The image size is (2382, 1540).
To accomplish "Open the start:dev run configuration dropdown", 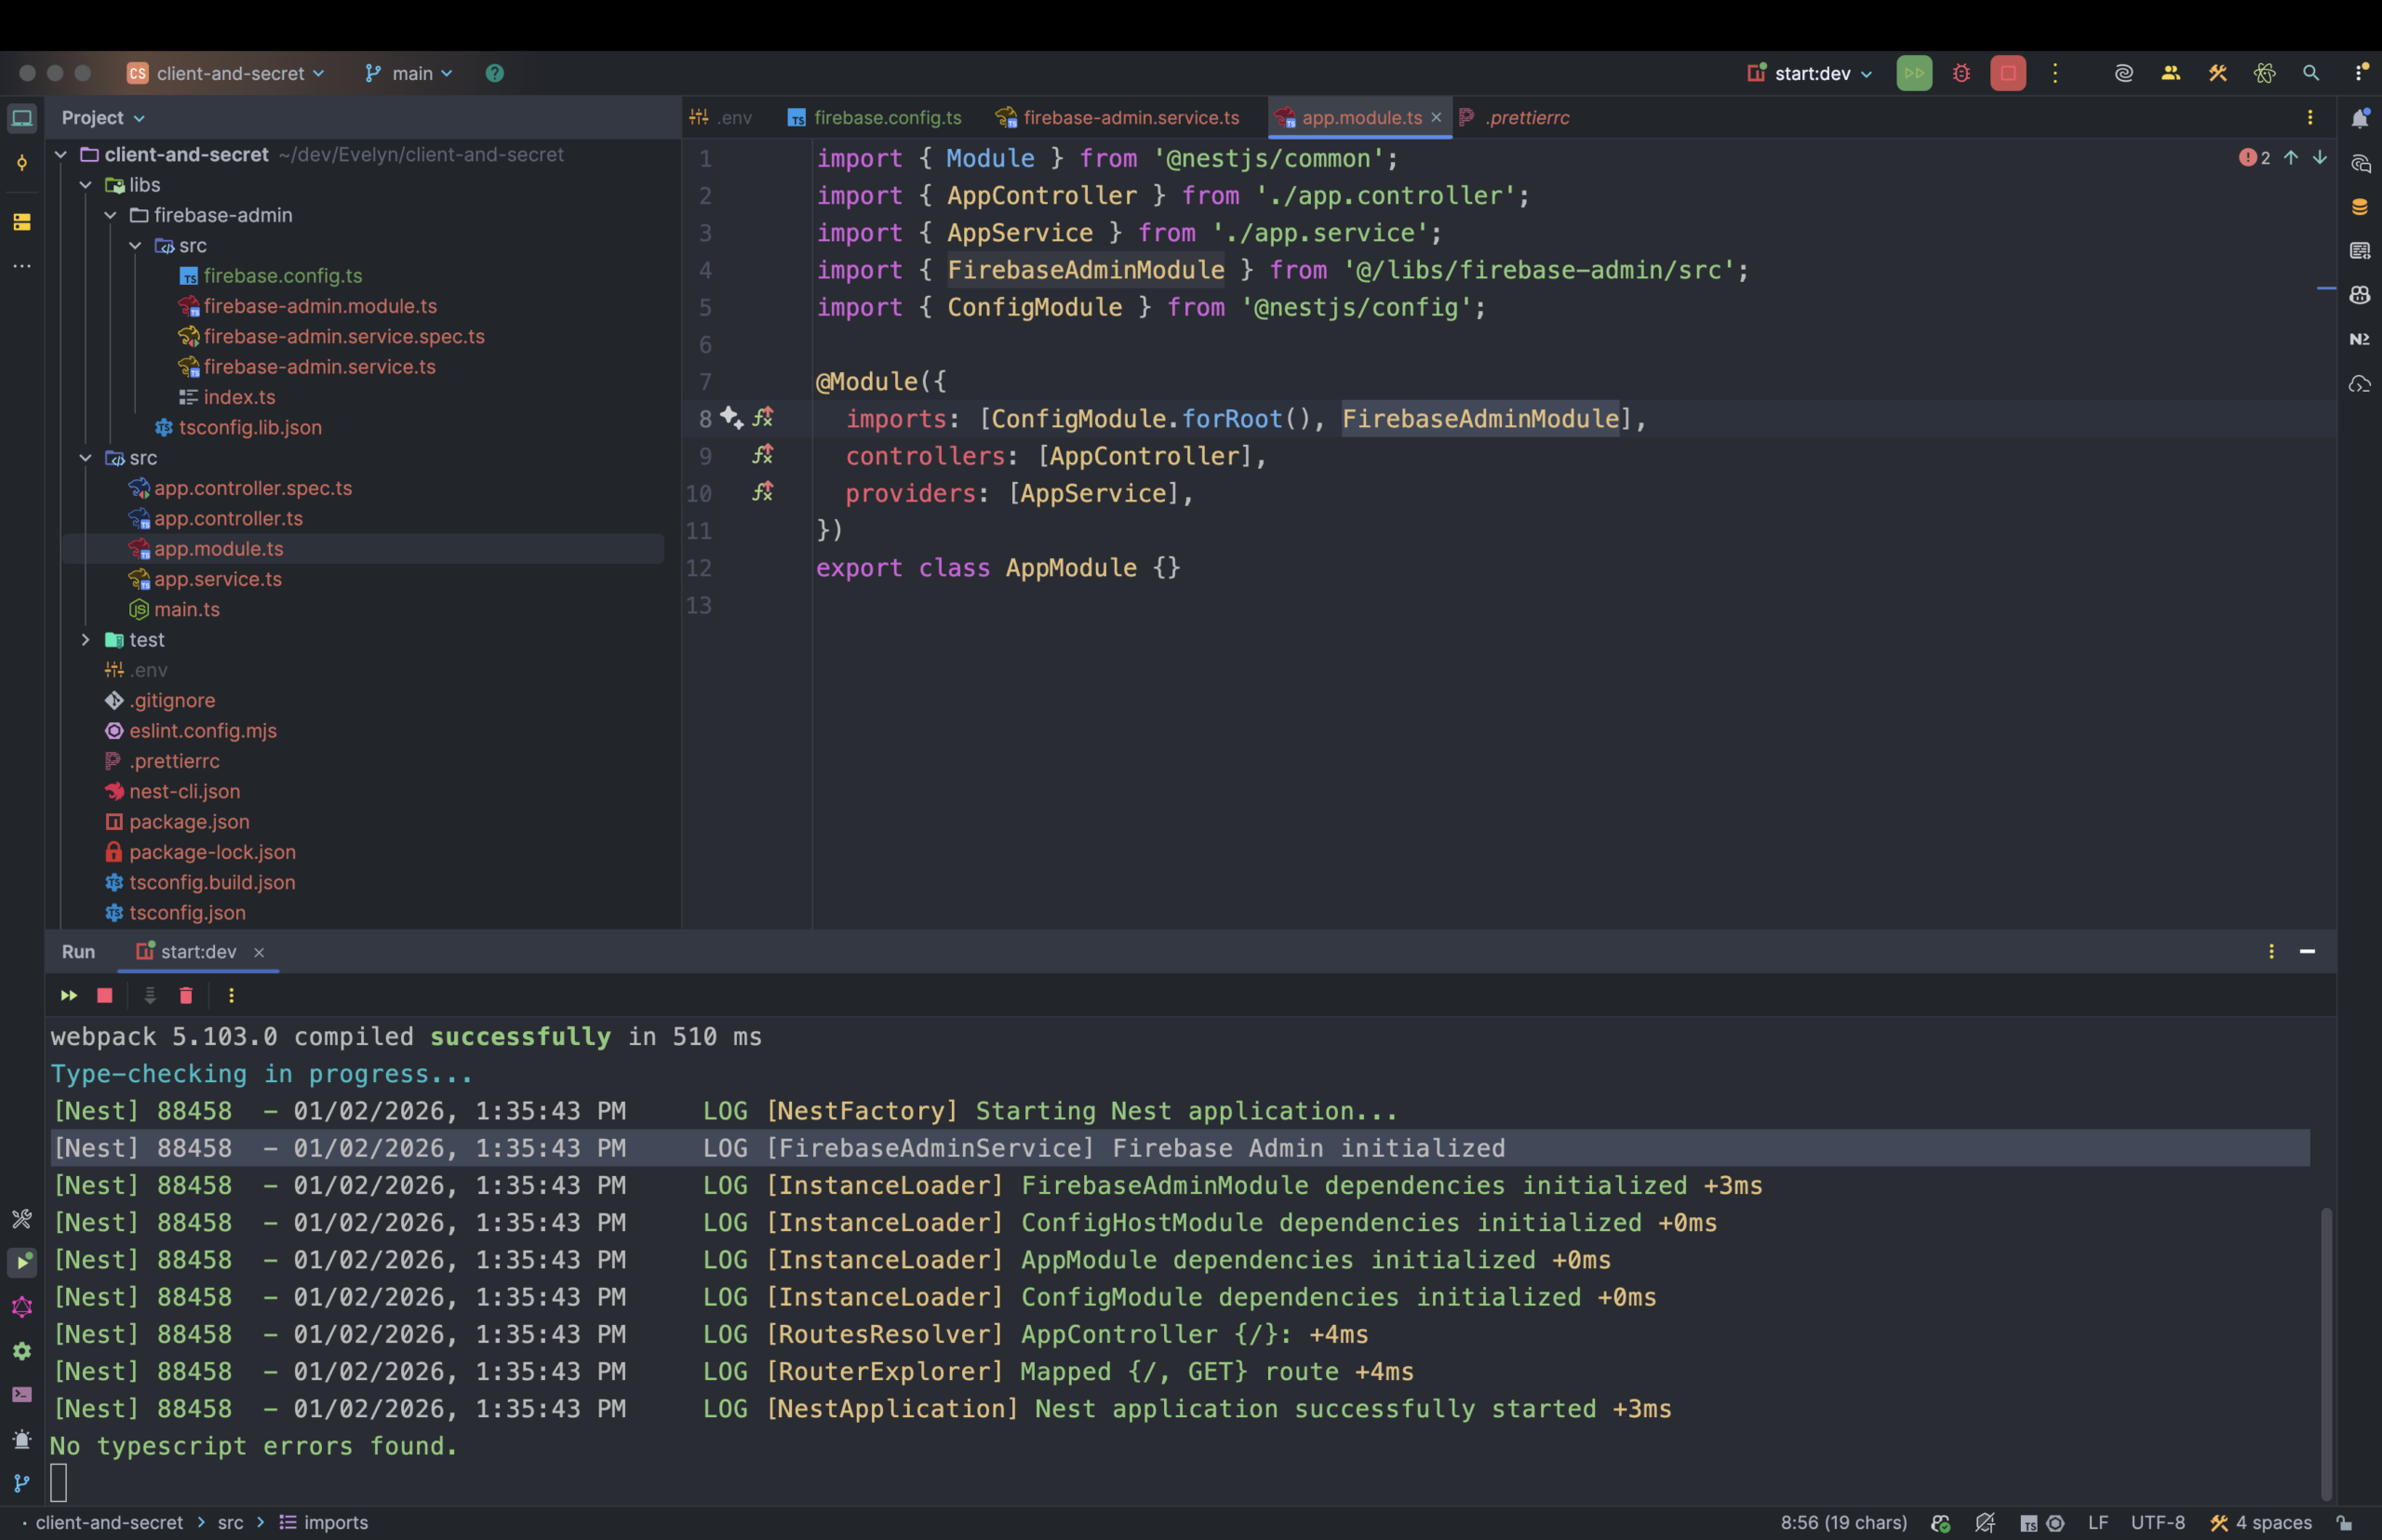I will [x=1811, y=73].
